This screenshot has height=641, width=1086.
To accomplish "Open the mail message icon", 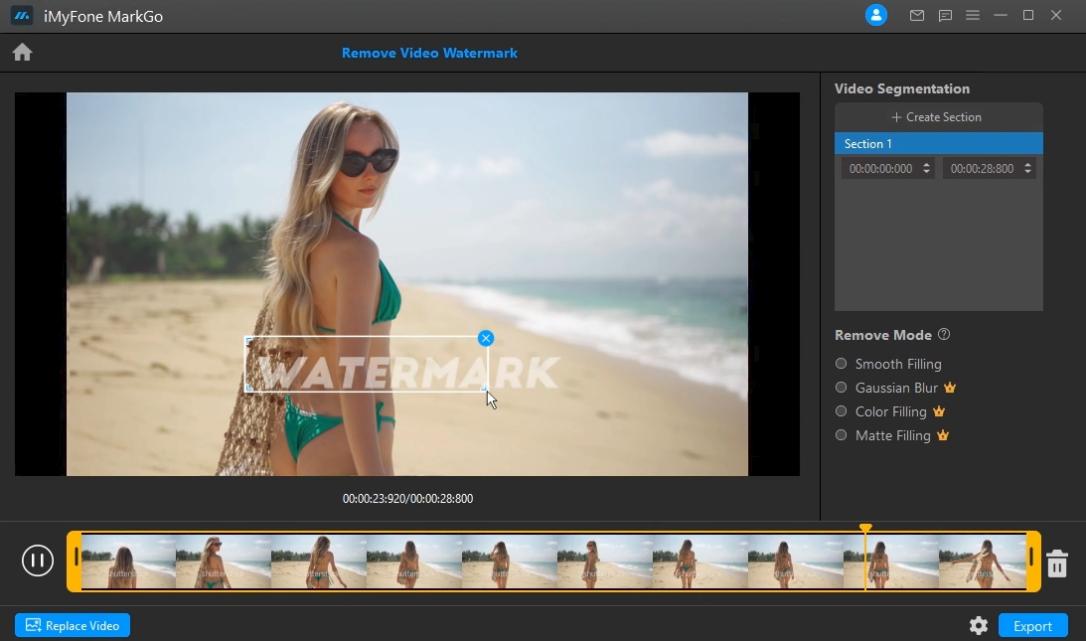I will 916,16.
